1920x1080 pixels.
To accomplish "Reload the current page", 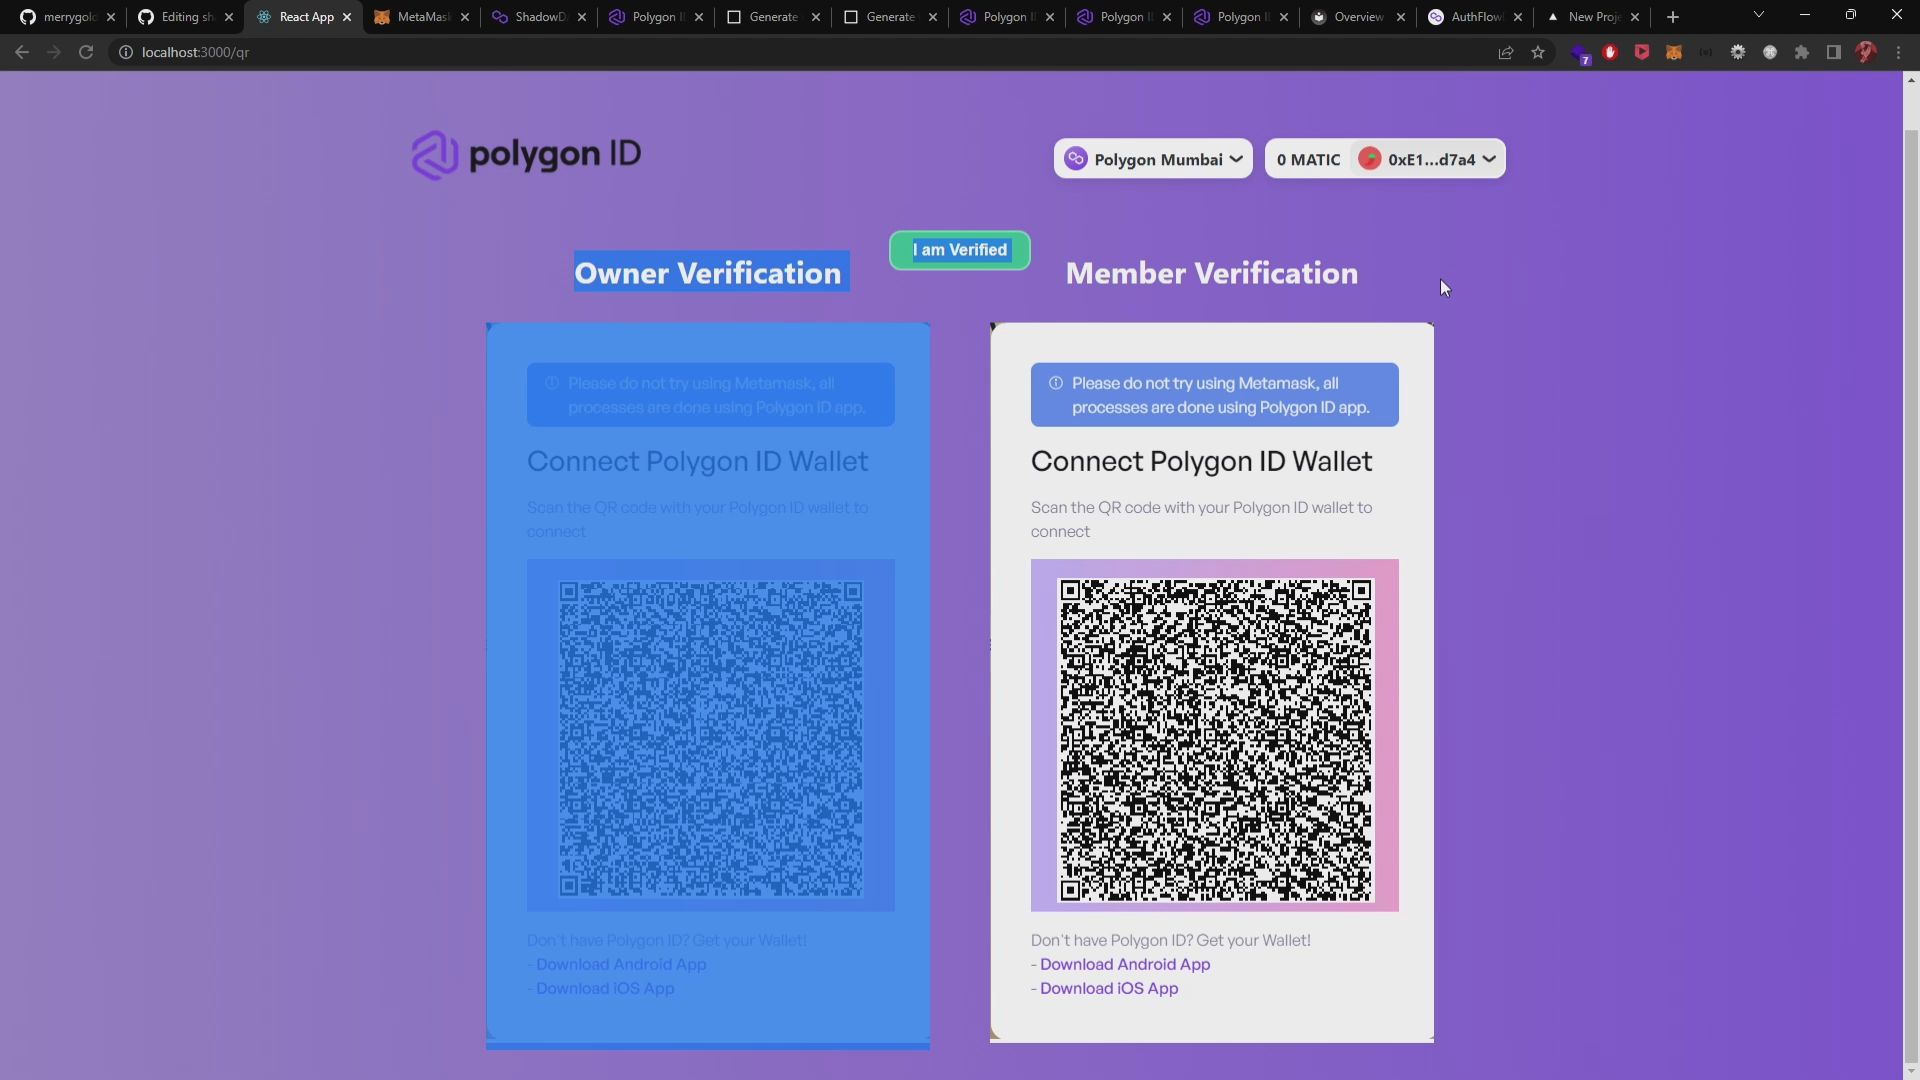I will click(86, 52).
